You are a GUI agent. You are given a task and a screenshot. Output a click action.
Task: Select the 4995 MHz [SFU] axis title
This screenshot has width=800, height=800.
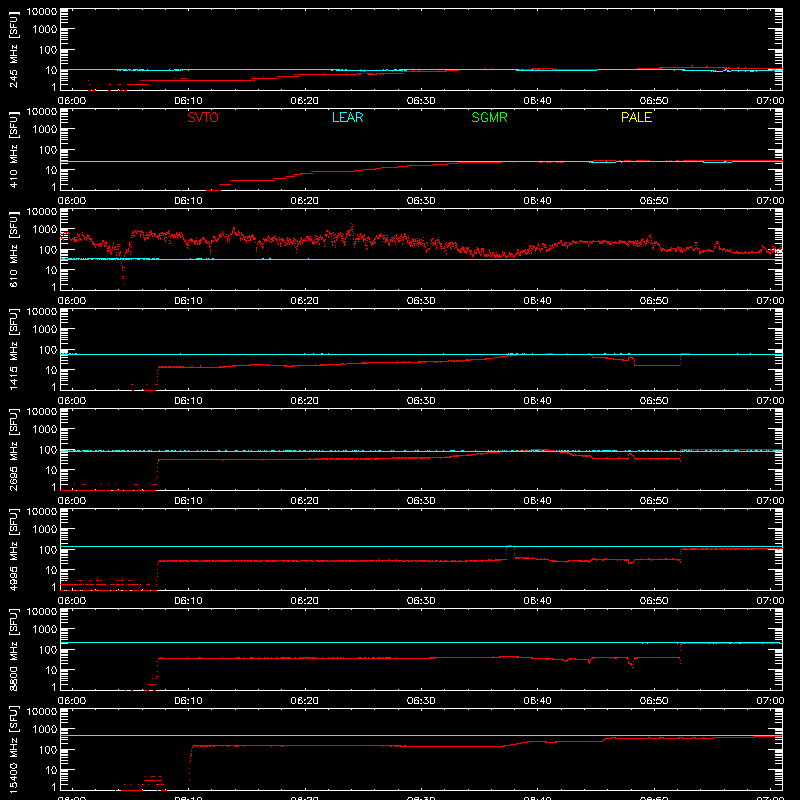pos(14,550)
